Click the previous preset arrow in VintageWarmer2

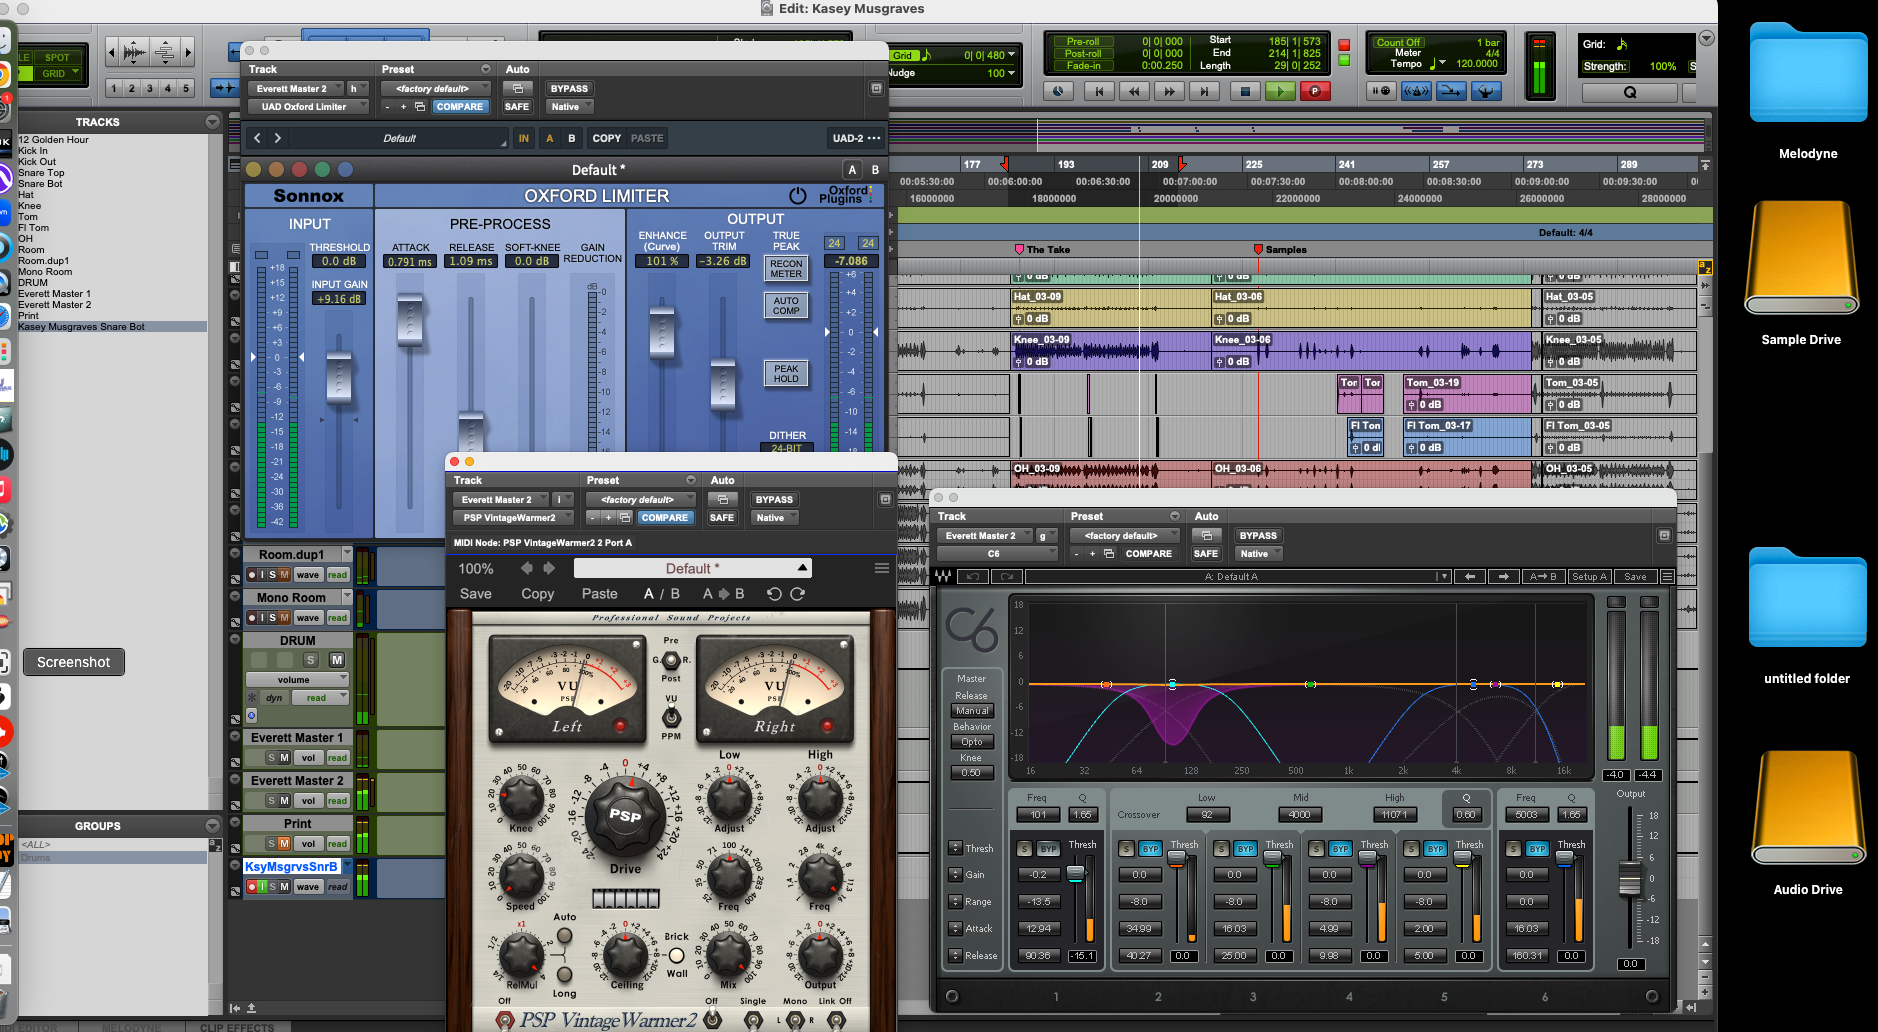click(x=527, y=568)
